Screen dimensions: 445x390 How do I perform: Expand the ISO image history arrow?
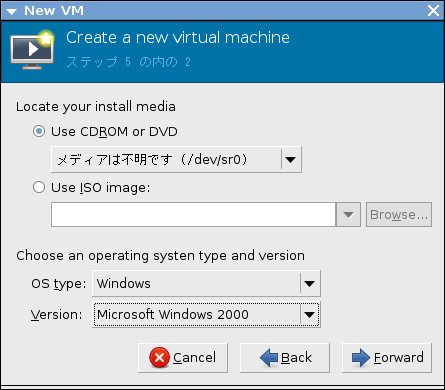[x=348, y=215]
